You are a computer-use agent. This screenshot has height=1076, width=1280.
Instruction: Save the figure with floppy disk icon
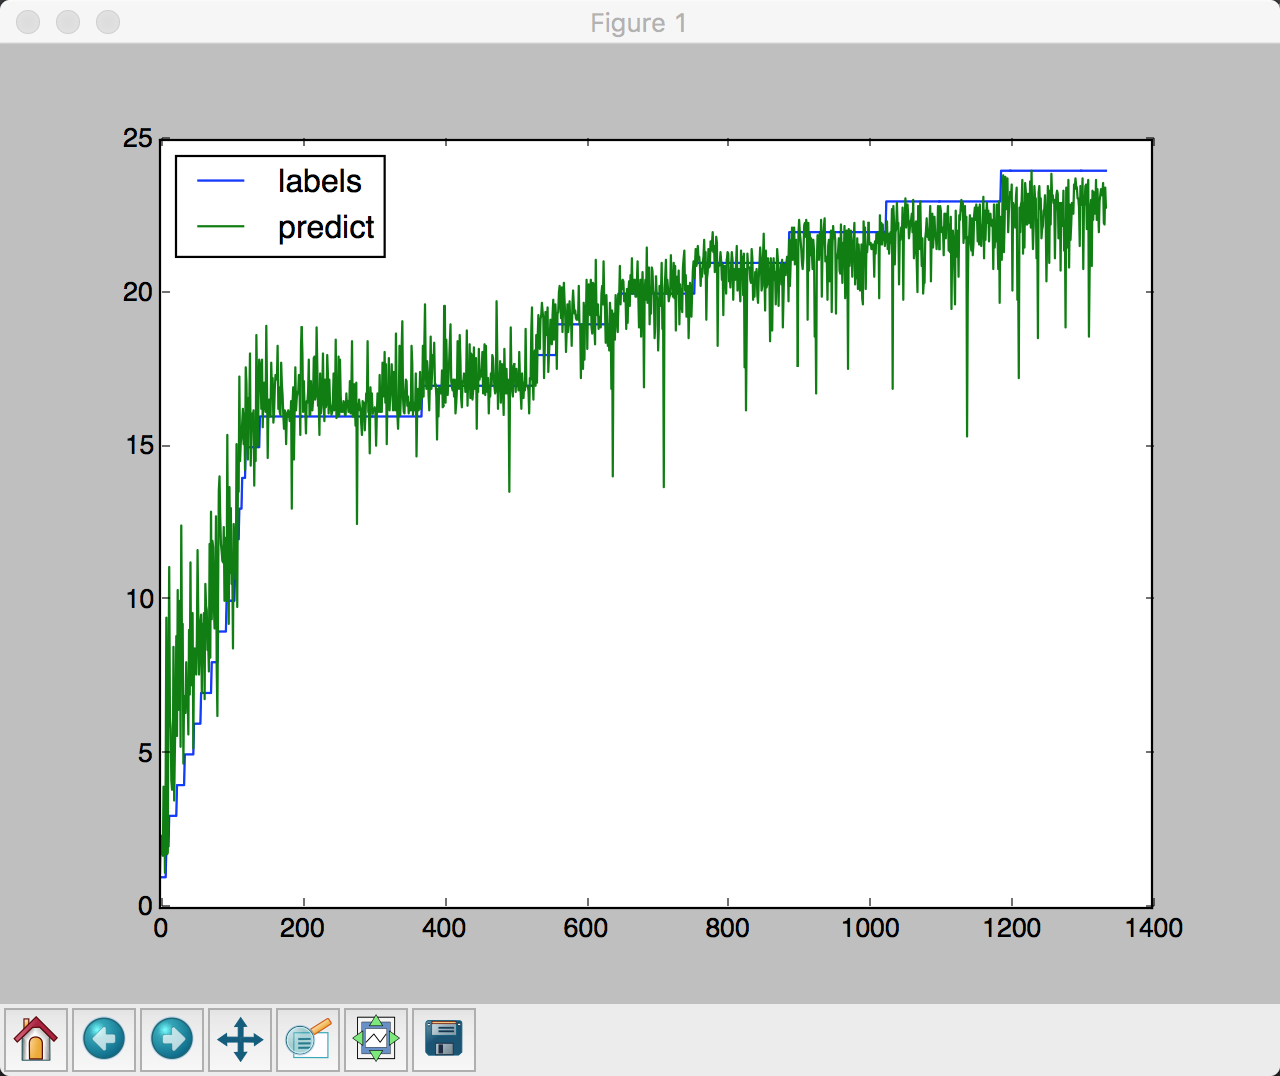coord(444,1040)
